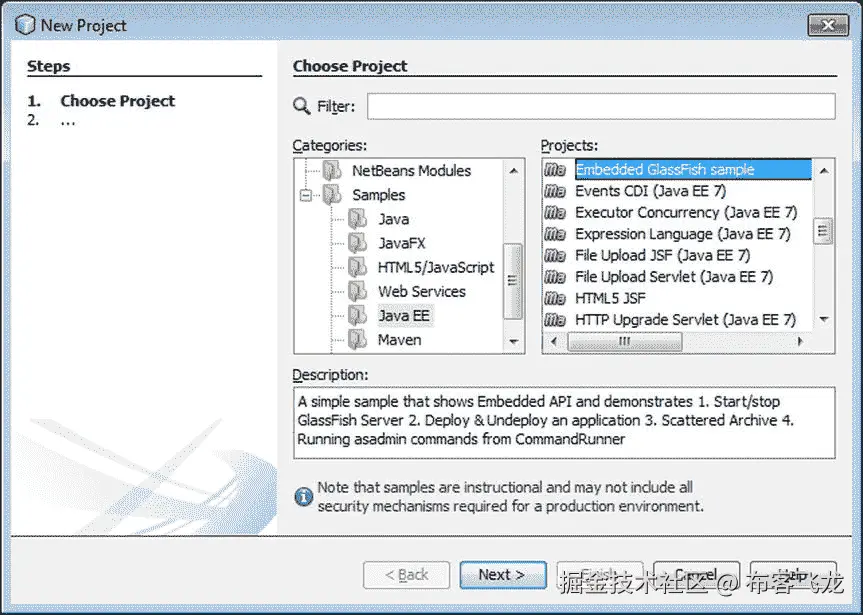Click the Filter magnifier icon

tap(302, 106)
